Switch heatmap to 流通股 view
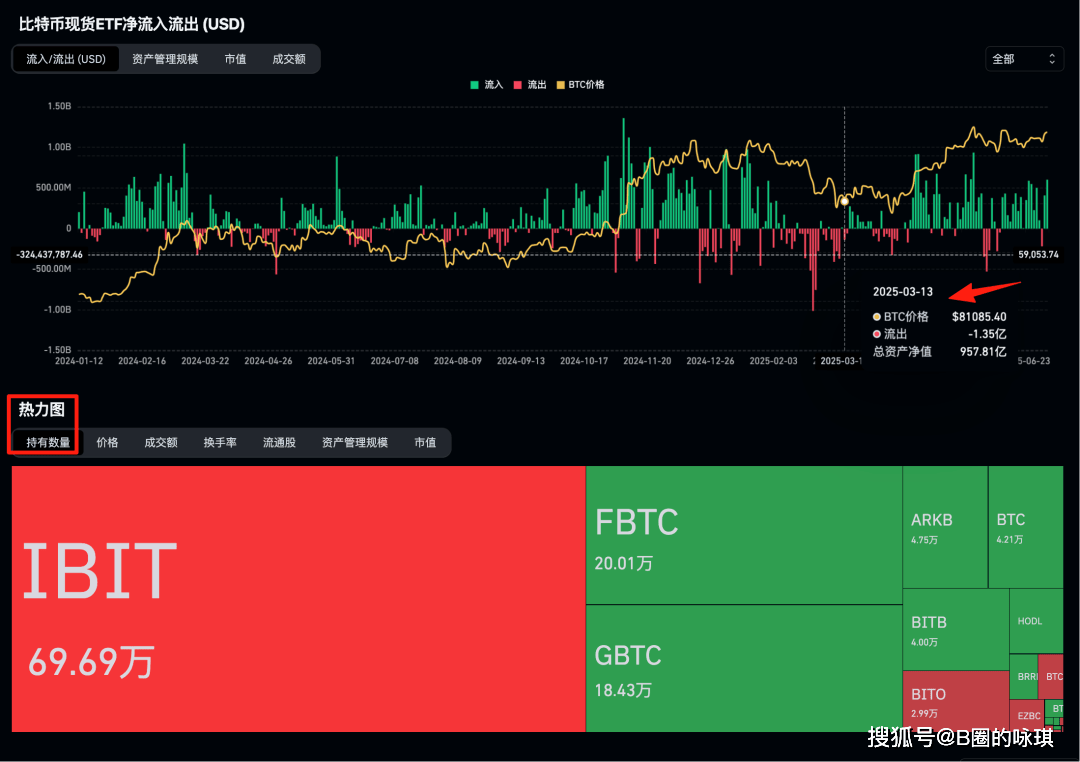 [x=279, y=442]
